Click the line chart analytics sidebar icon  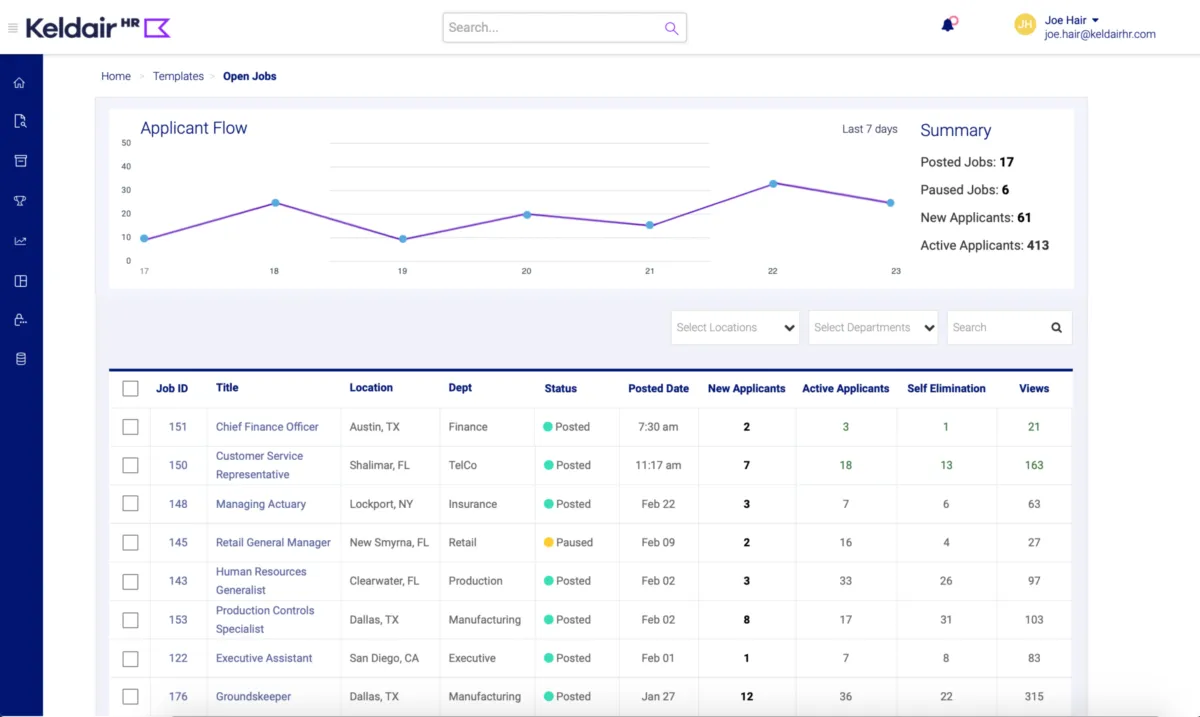point(20,241)
